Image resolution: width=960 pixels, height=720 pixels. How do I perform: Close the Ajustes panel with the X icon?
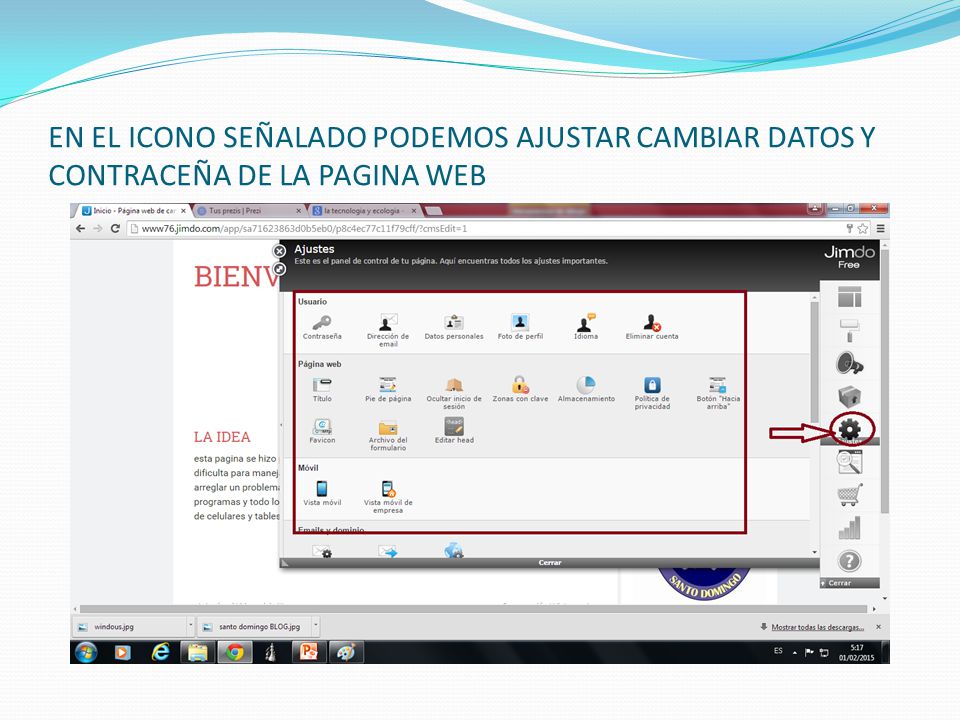279,251
